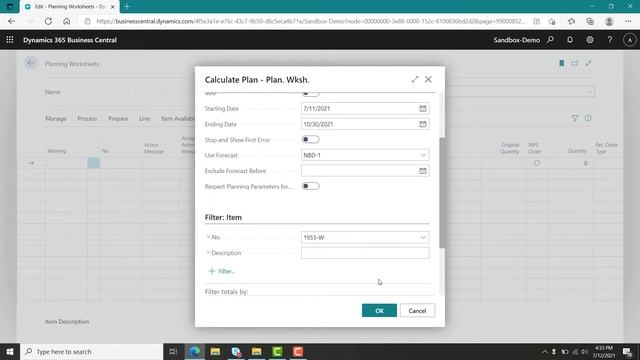This screenshot has height=360, width=640.
Task: Close the Calculate Plan dialog
Action: point(428,80)
